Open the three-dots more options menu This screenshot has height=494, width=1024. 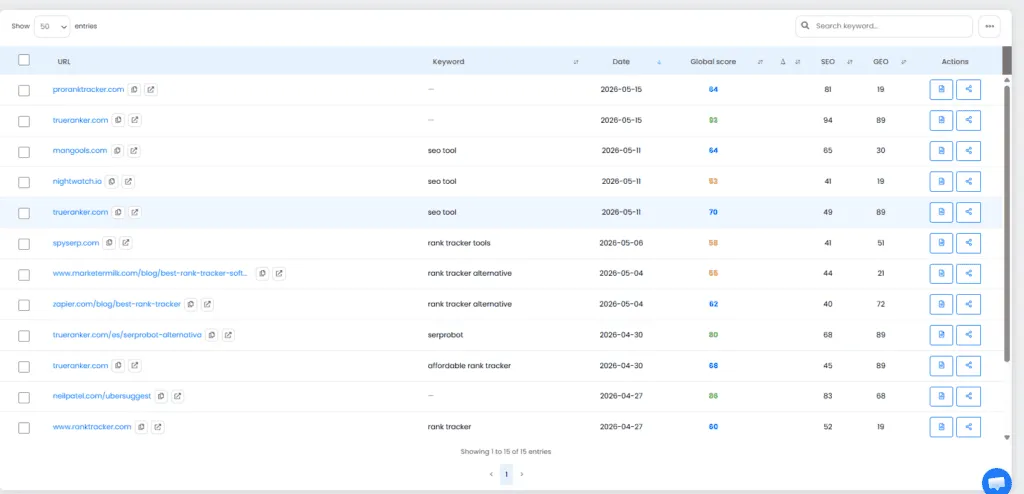click(989, 26)
